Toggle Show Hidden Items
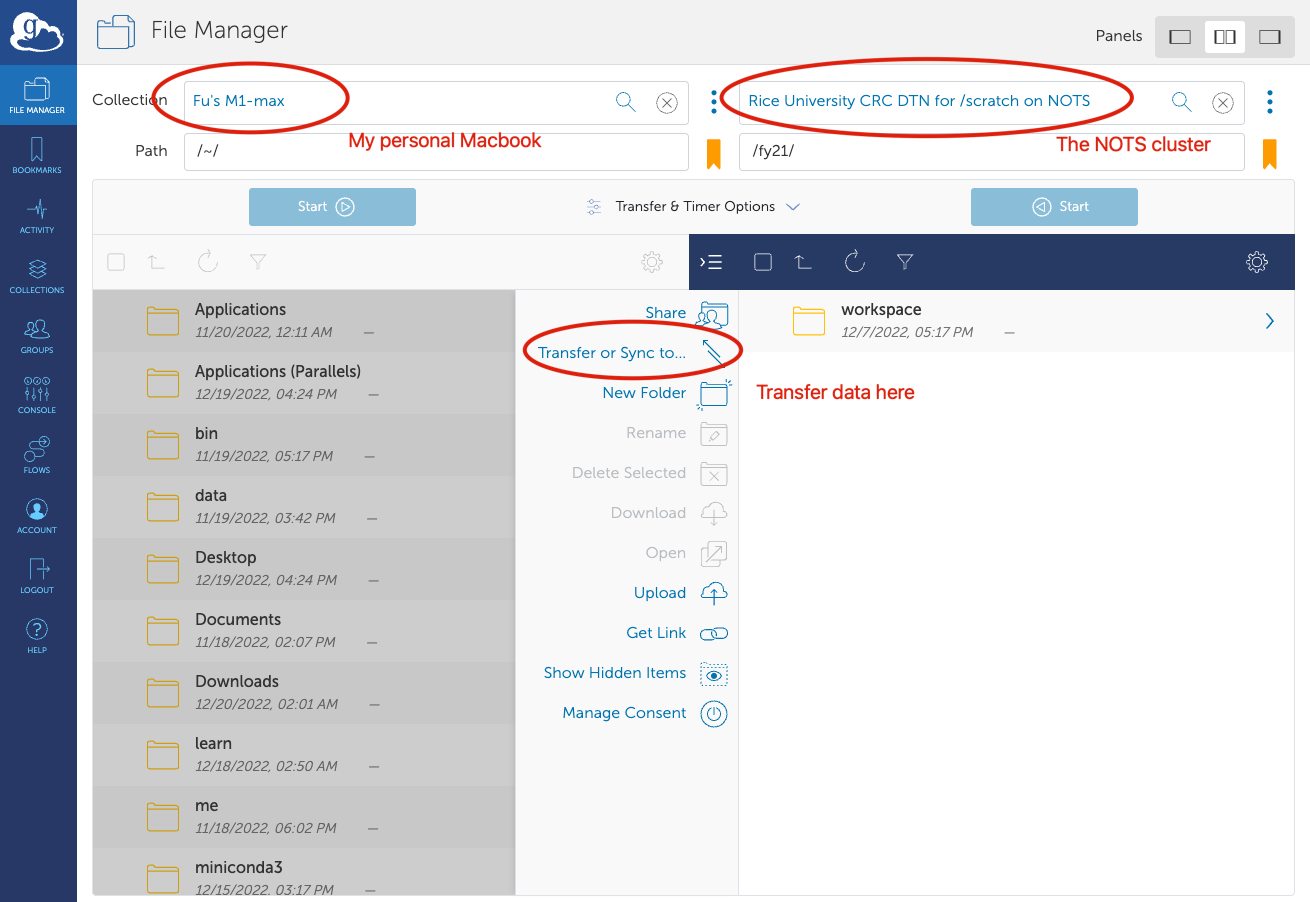The image size is (1310, 902). 635,673
